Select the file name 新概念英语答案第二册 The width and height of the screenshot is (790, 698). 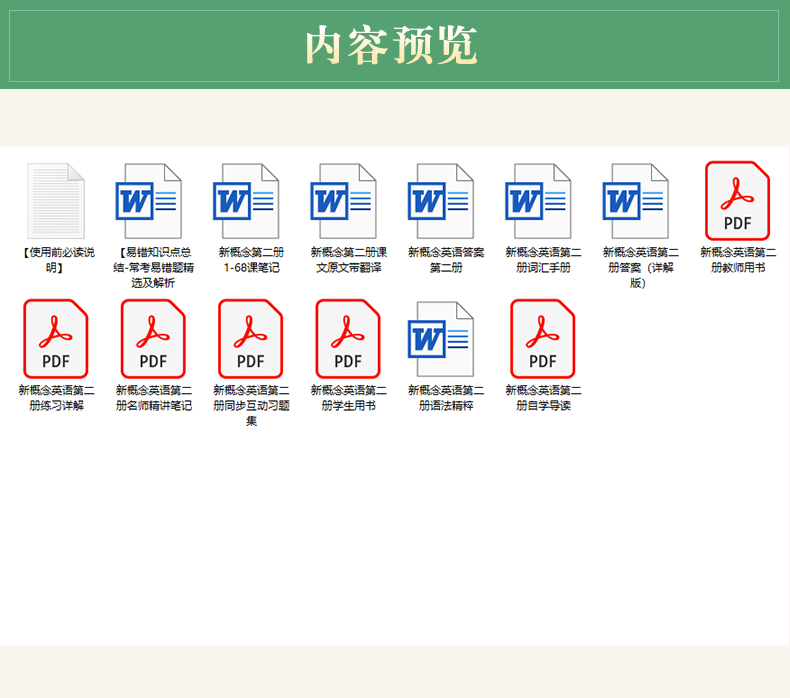tap(446, 260)
